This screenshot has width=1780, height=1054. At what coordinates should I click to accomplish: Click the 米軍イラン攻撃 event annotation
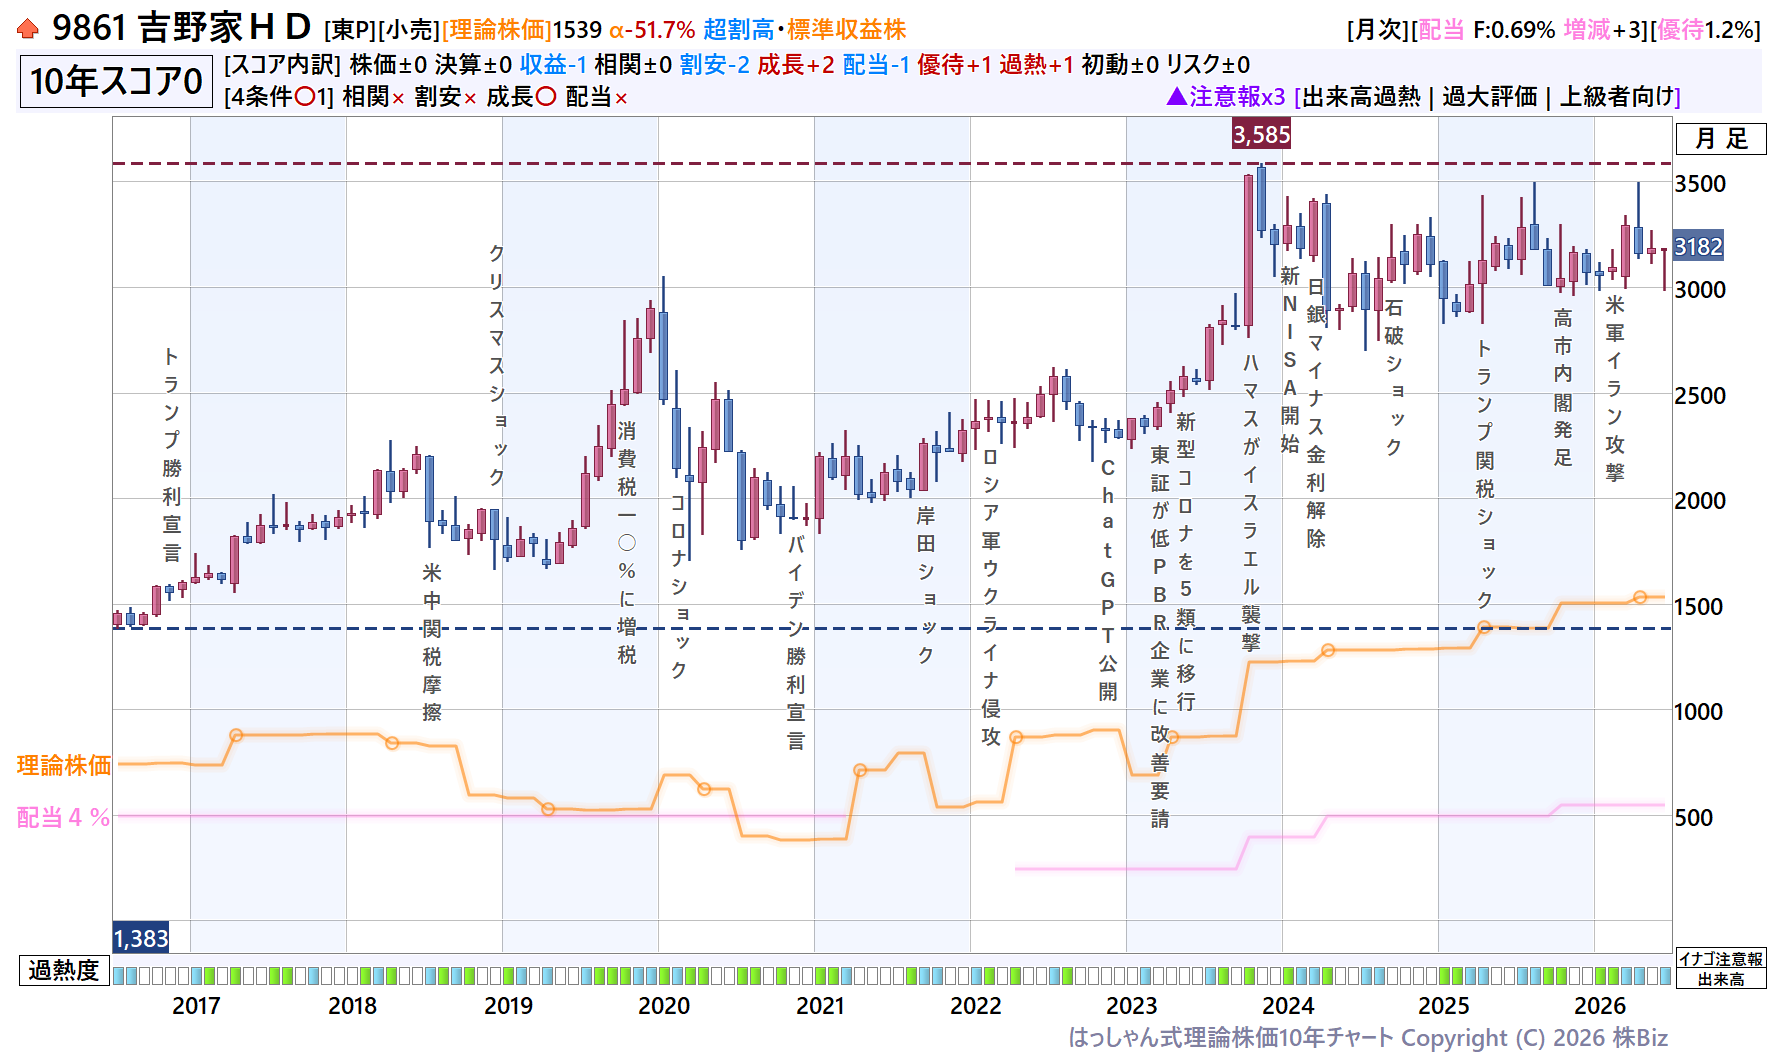1615,388
